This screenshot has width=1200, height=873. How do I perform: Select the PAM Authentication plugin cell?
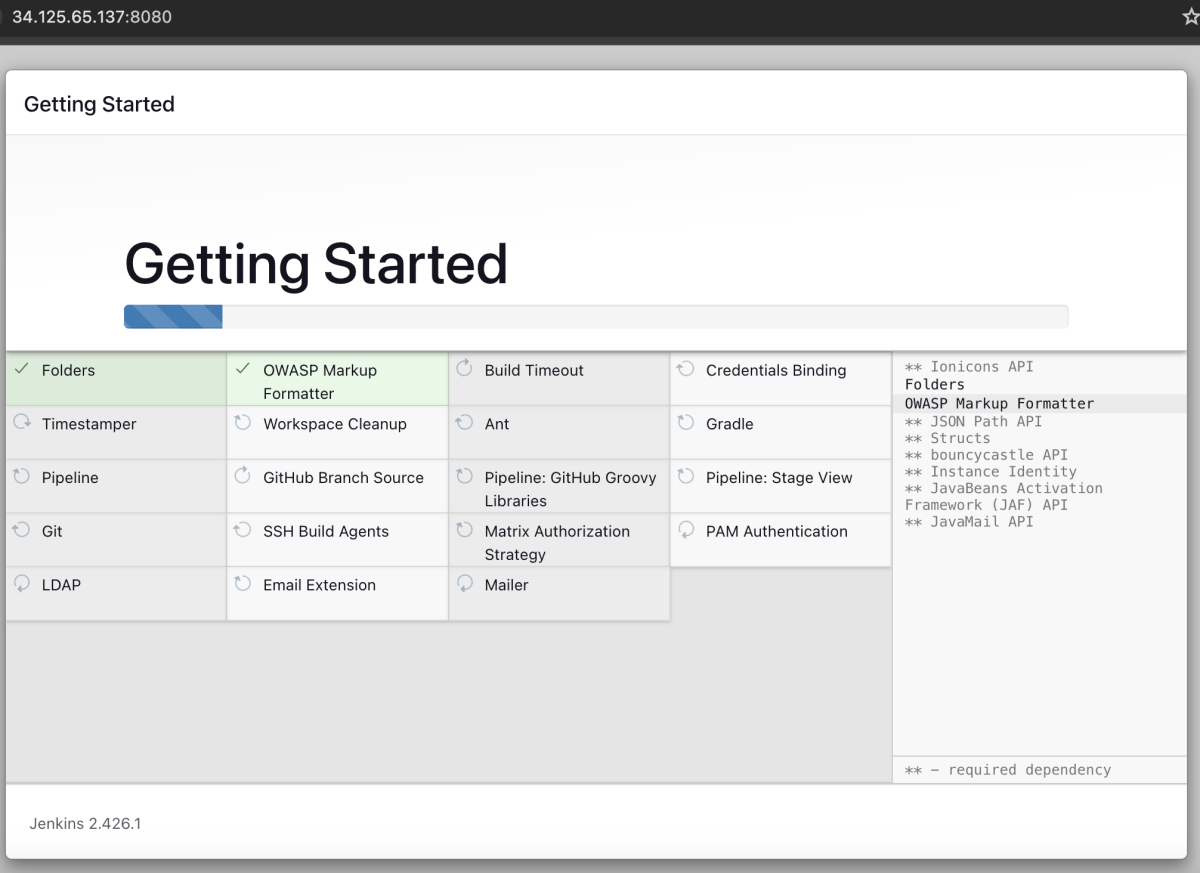point(780,540)
